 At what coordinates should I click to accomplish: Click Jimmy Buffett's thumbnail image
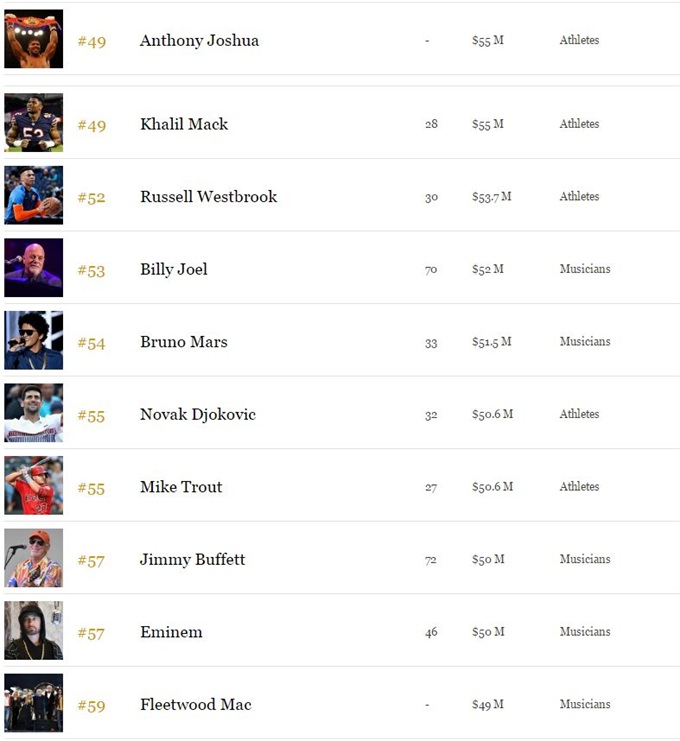(34, 558)
